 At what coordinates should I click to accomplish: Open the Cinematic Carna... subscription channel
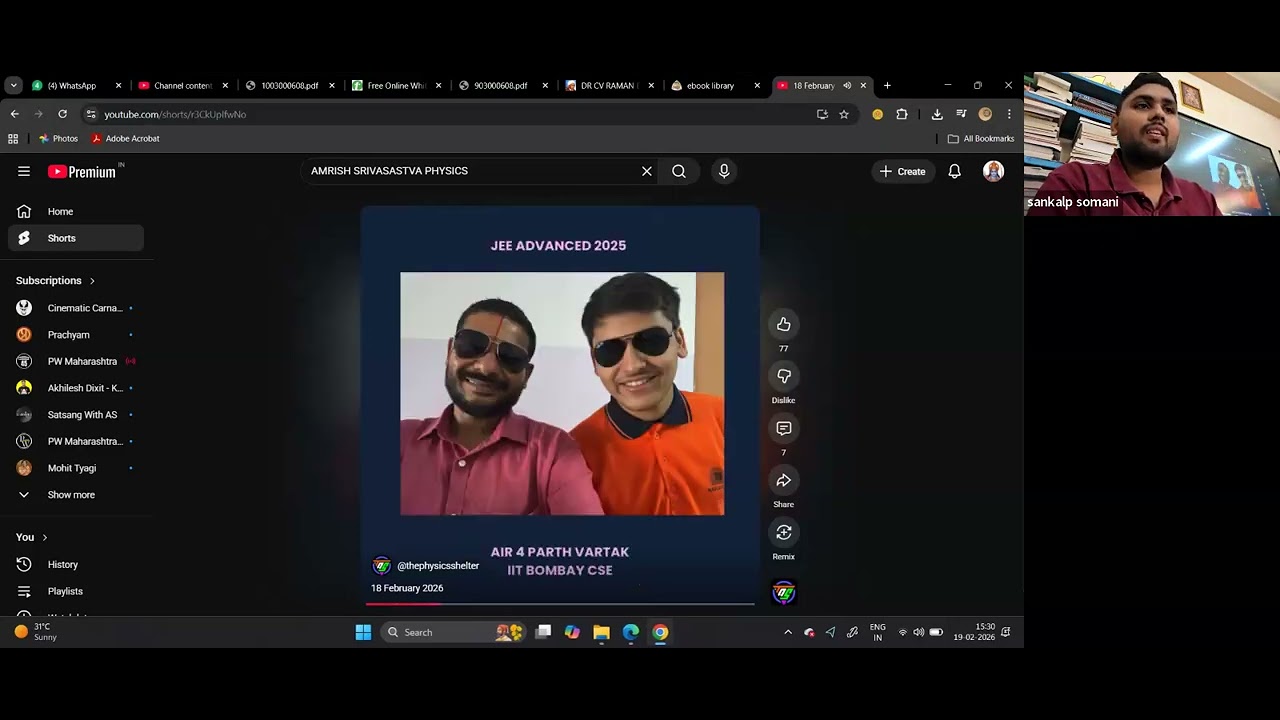coord(76,308)
